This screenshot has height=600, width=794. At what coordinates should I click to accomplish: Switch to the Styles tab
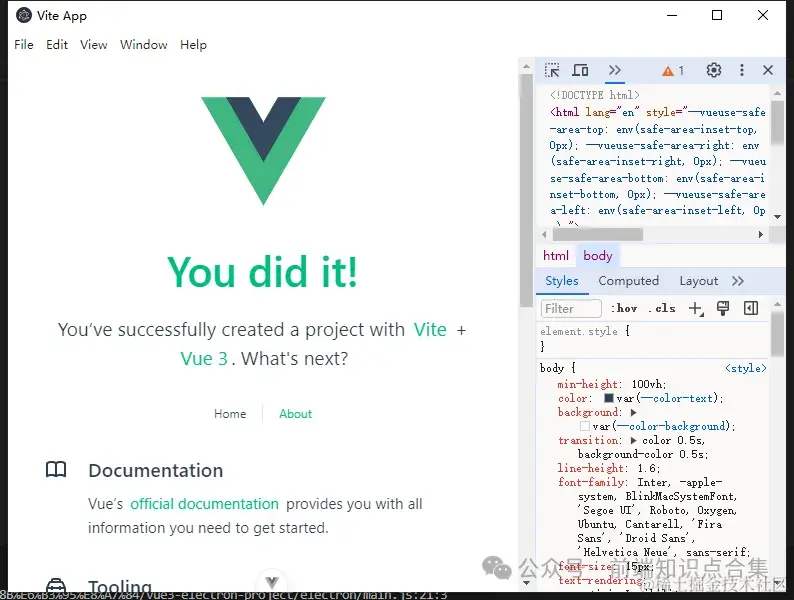coord(562,281)
